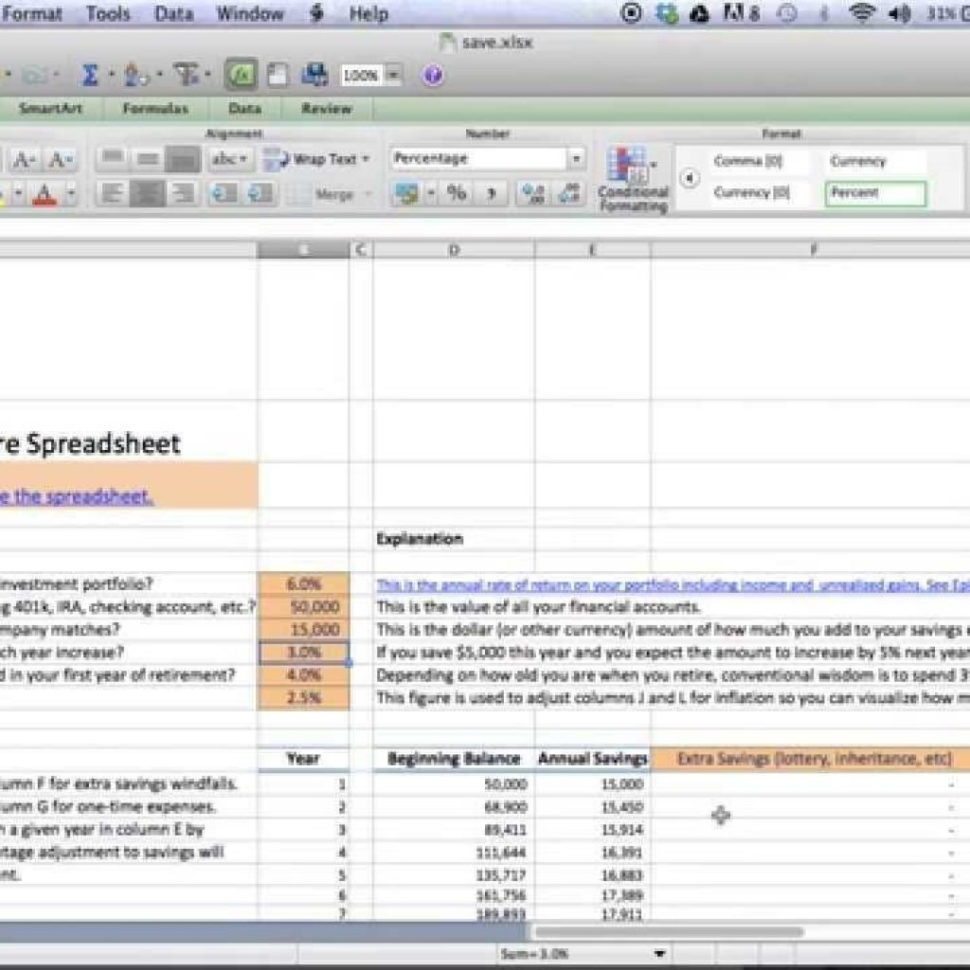Apply the Percent cell style
970x970 pixels.
[x=875, y=193]
